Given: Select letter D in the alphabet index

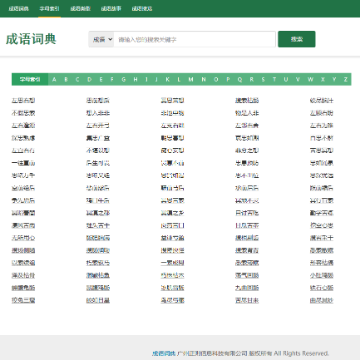Looking at the screenshot, I should pos(89,79).
